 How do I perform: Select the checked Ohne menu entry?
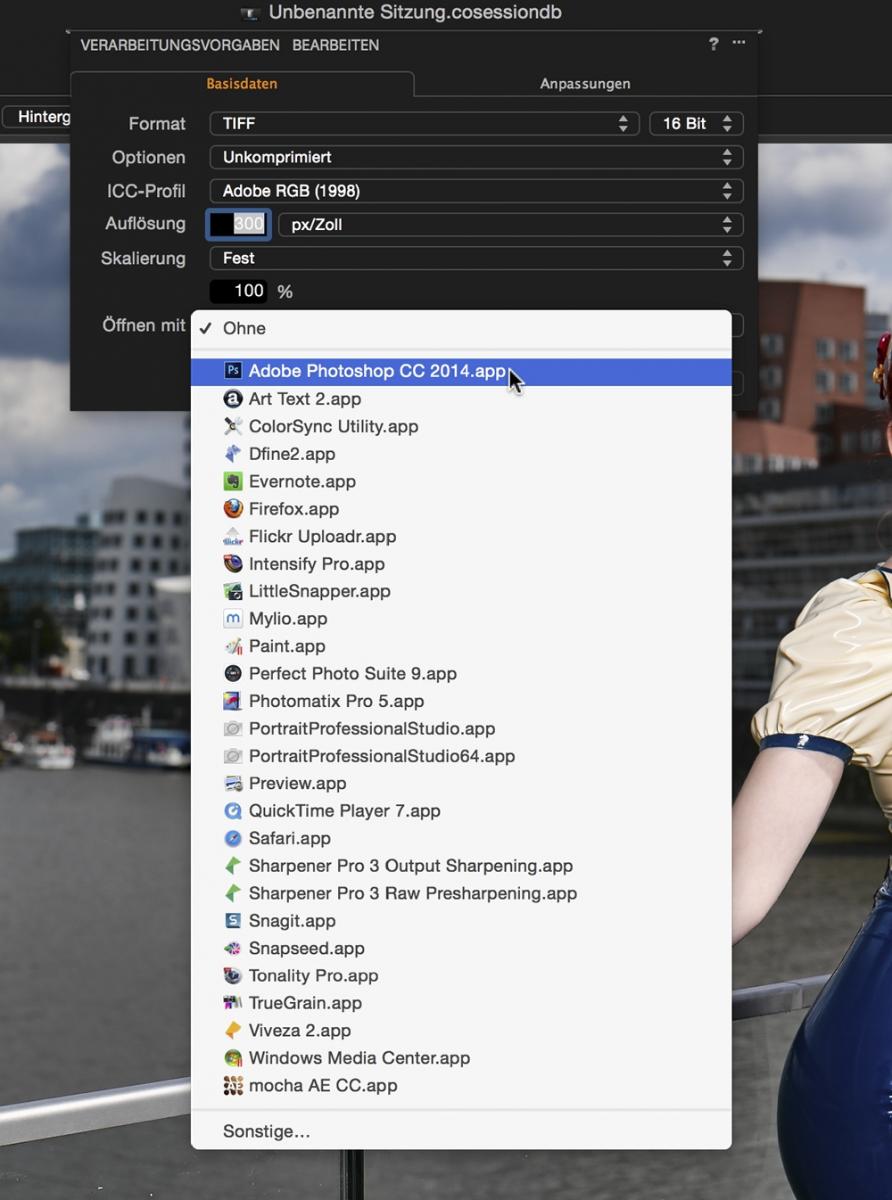pos(461,328)
